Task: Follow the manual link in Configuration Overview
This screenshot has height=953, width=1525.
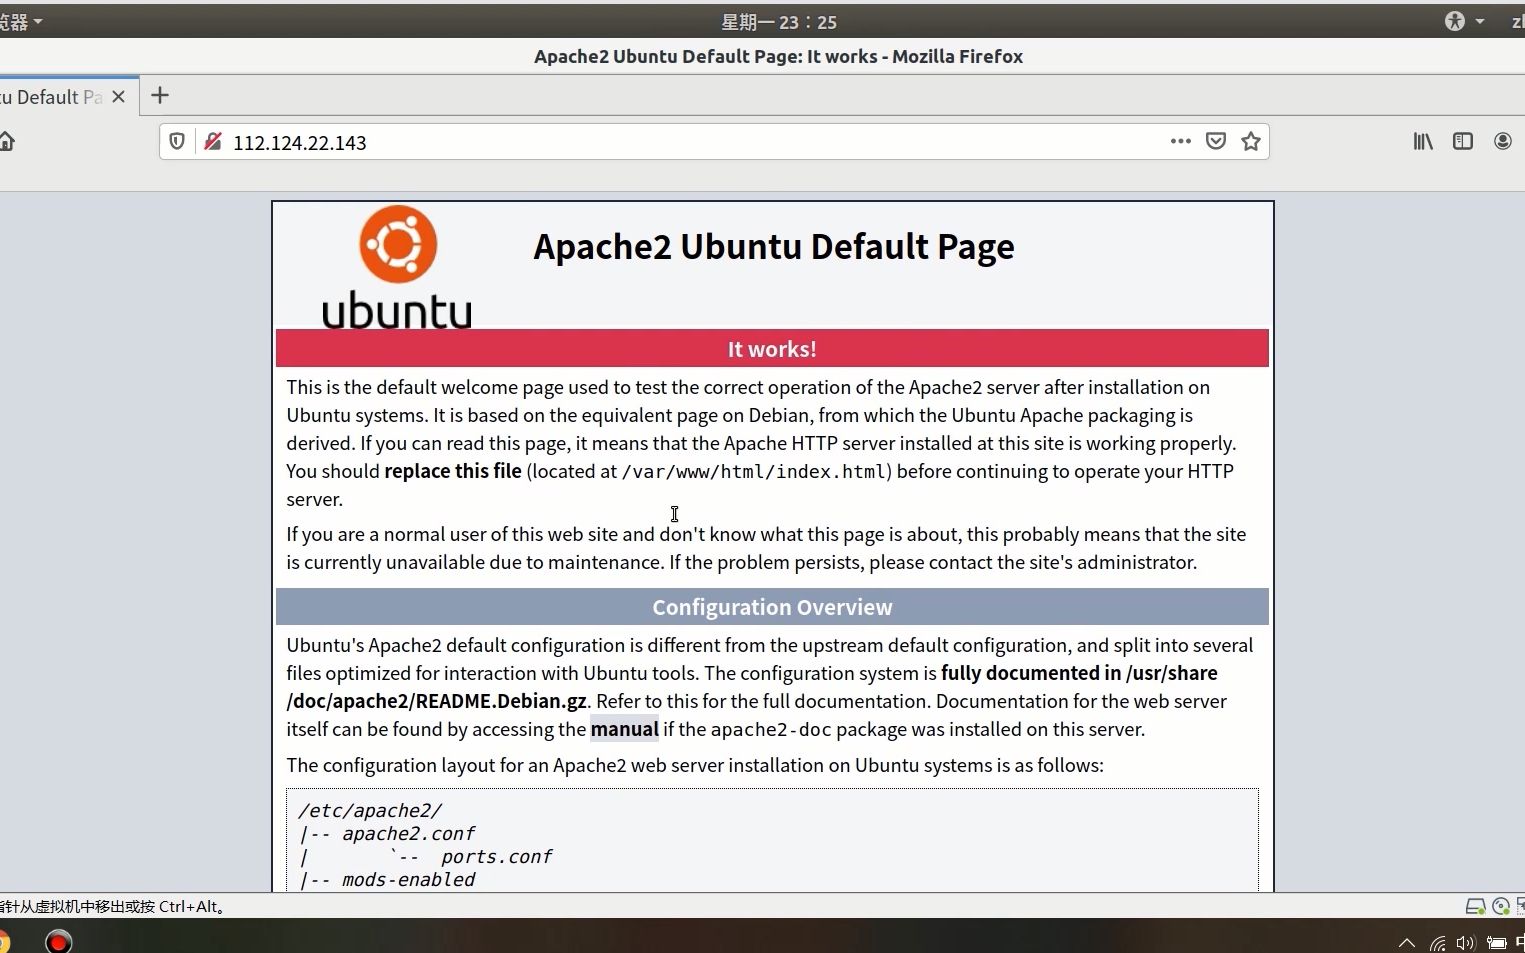Action: tap(624, 729)
